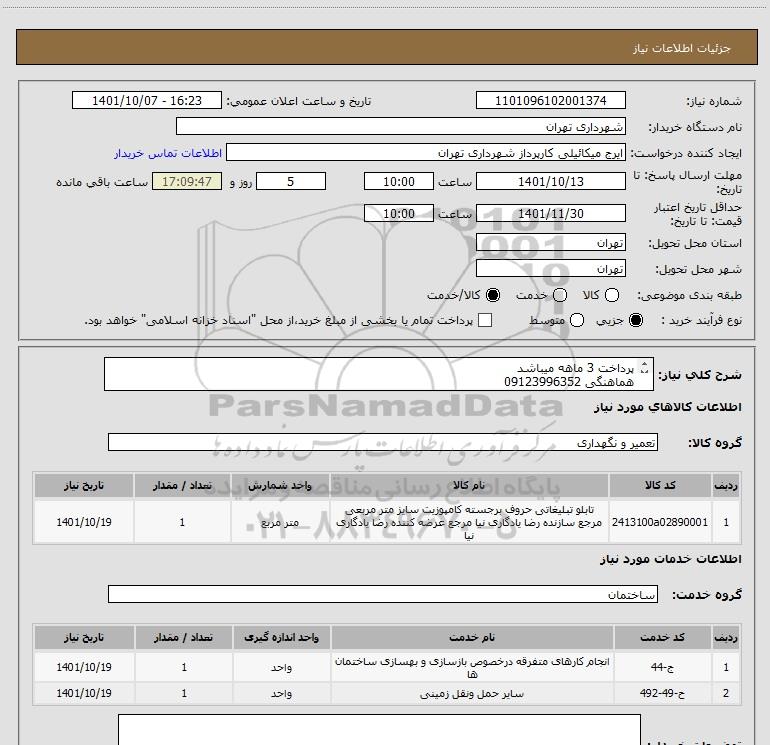
Task: Click the delivery city field
Action: coord(550,269)
